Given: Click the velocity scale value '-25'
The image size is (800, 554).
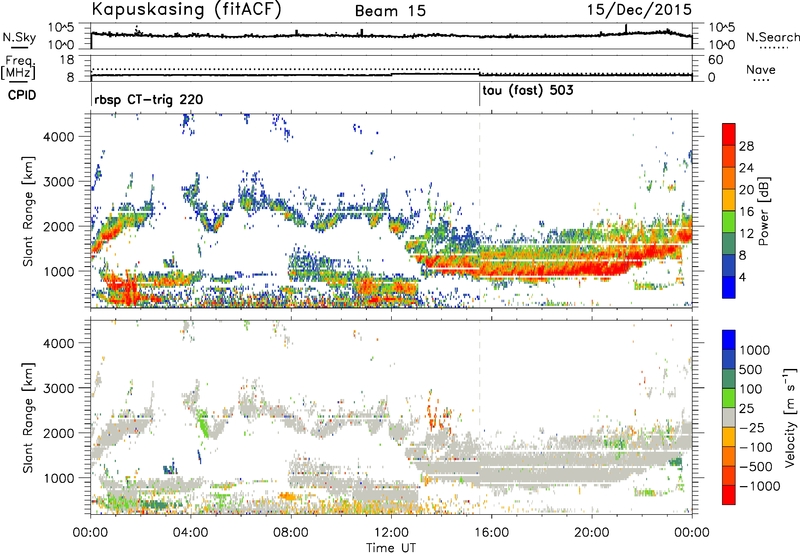Looking at the screenshot, I should 752,428.
